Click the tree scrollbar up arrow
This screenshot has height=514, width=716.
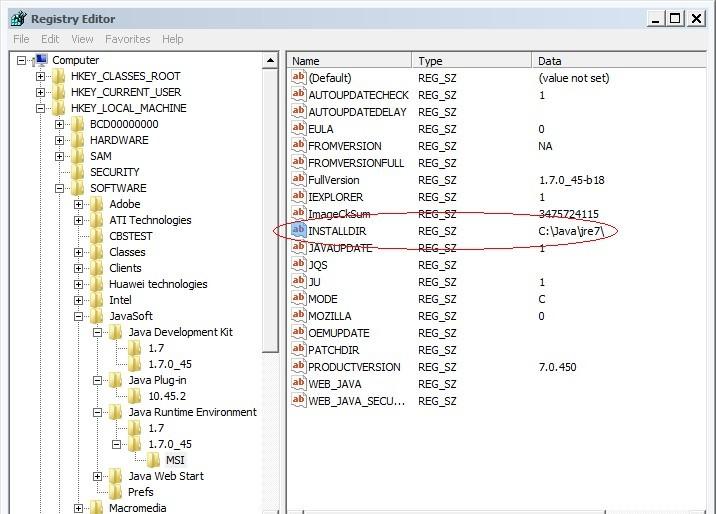pyautogui.click(x=270, y=60)
